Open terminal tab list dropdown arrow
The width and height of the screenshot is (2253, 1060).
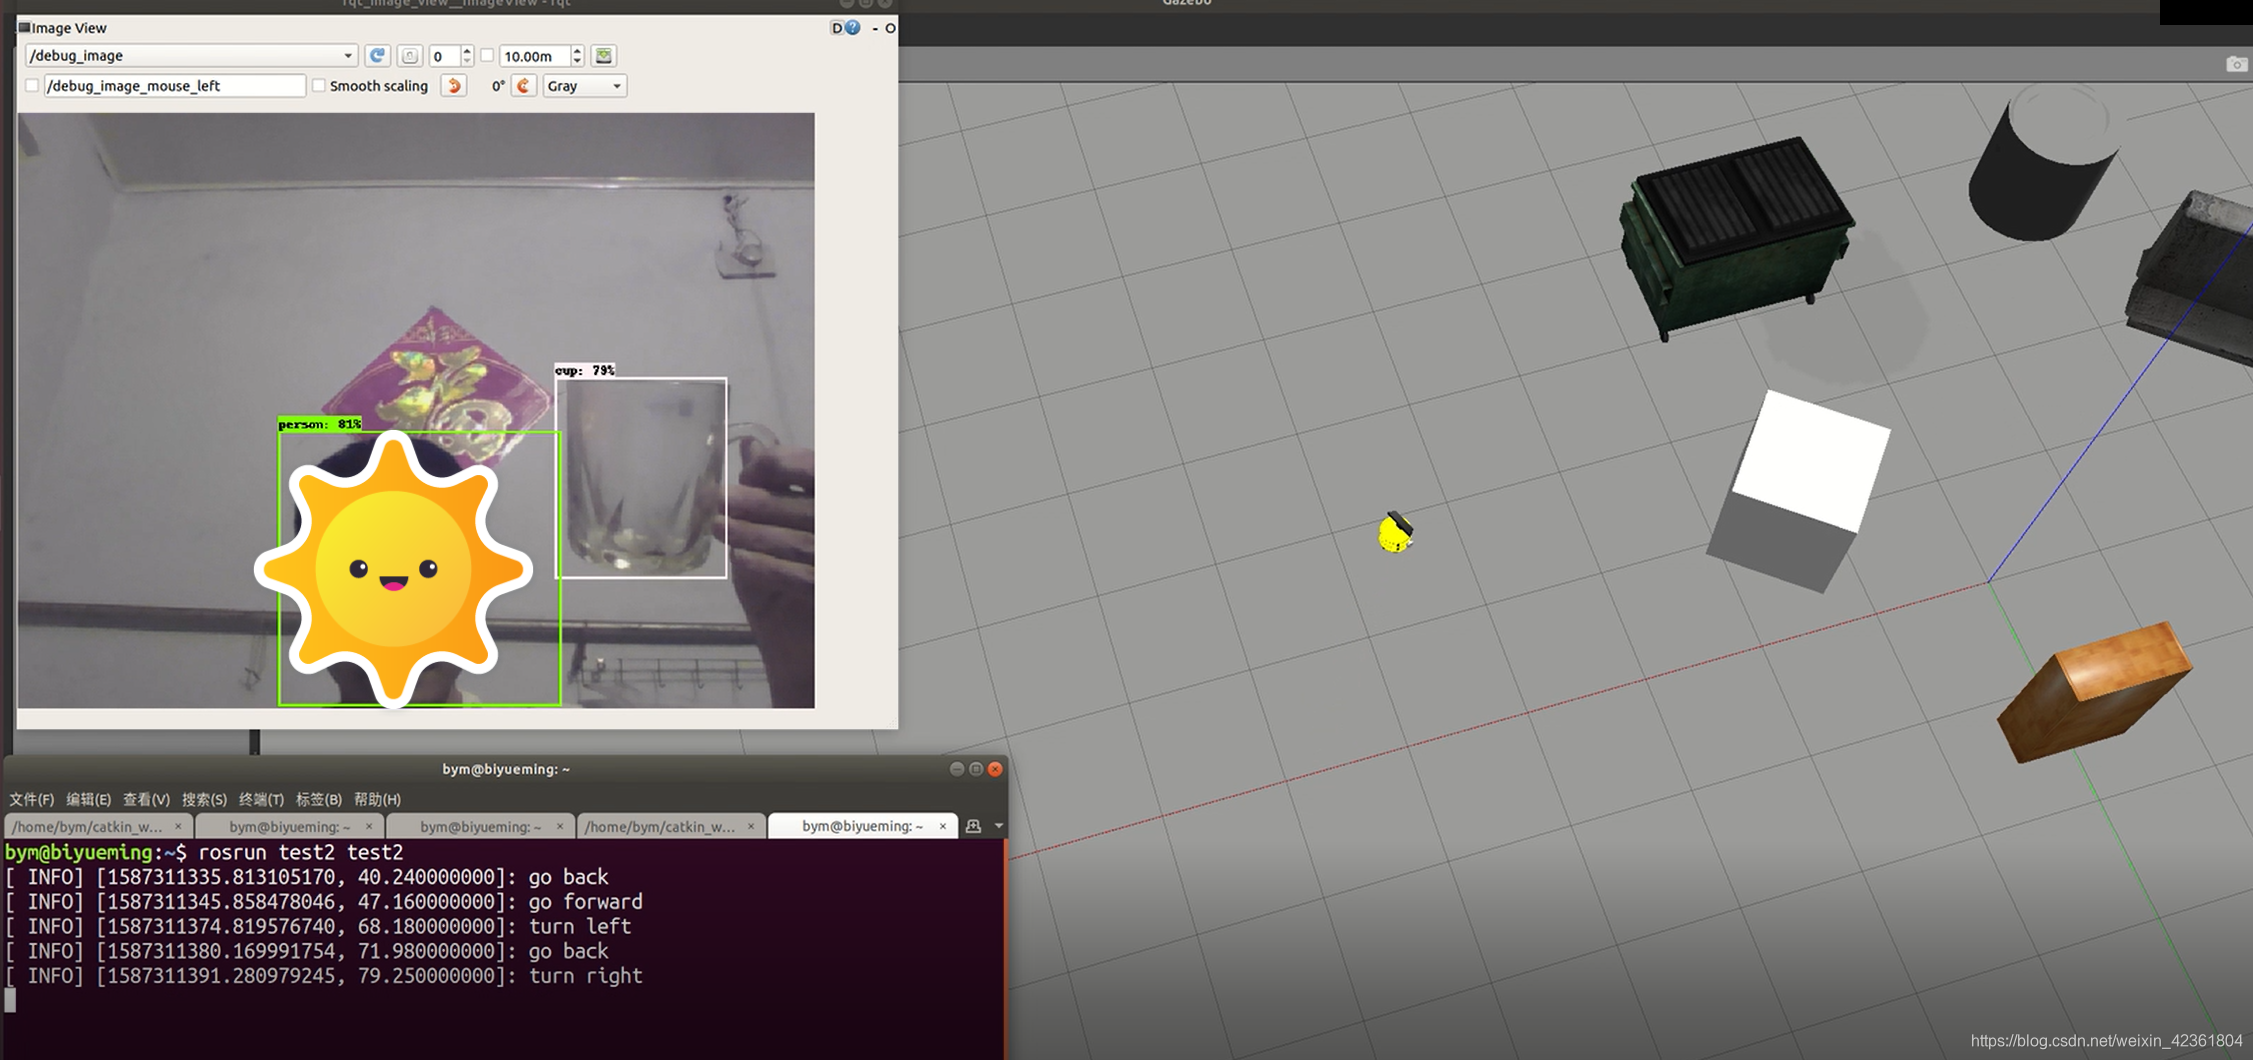click(x=998, y=826)
